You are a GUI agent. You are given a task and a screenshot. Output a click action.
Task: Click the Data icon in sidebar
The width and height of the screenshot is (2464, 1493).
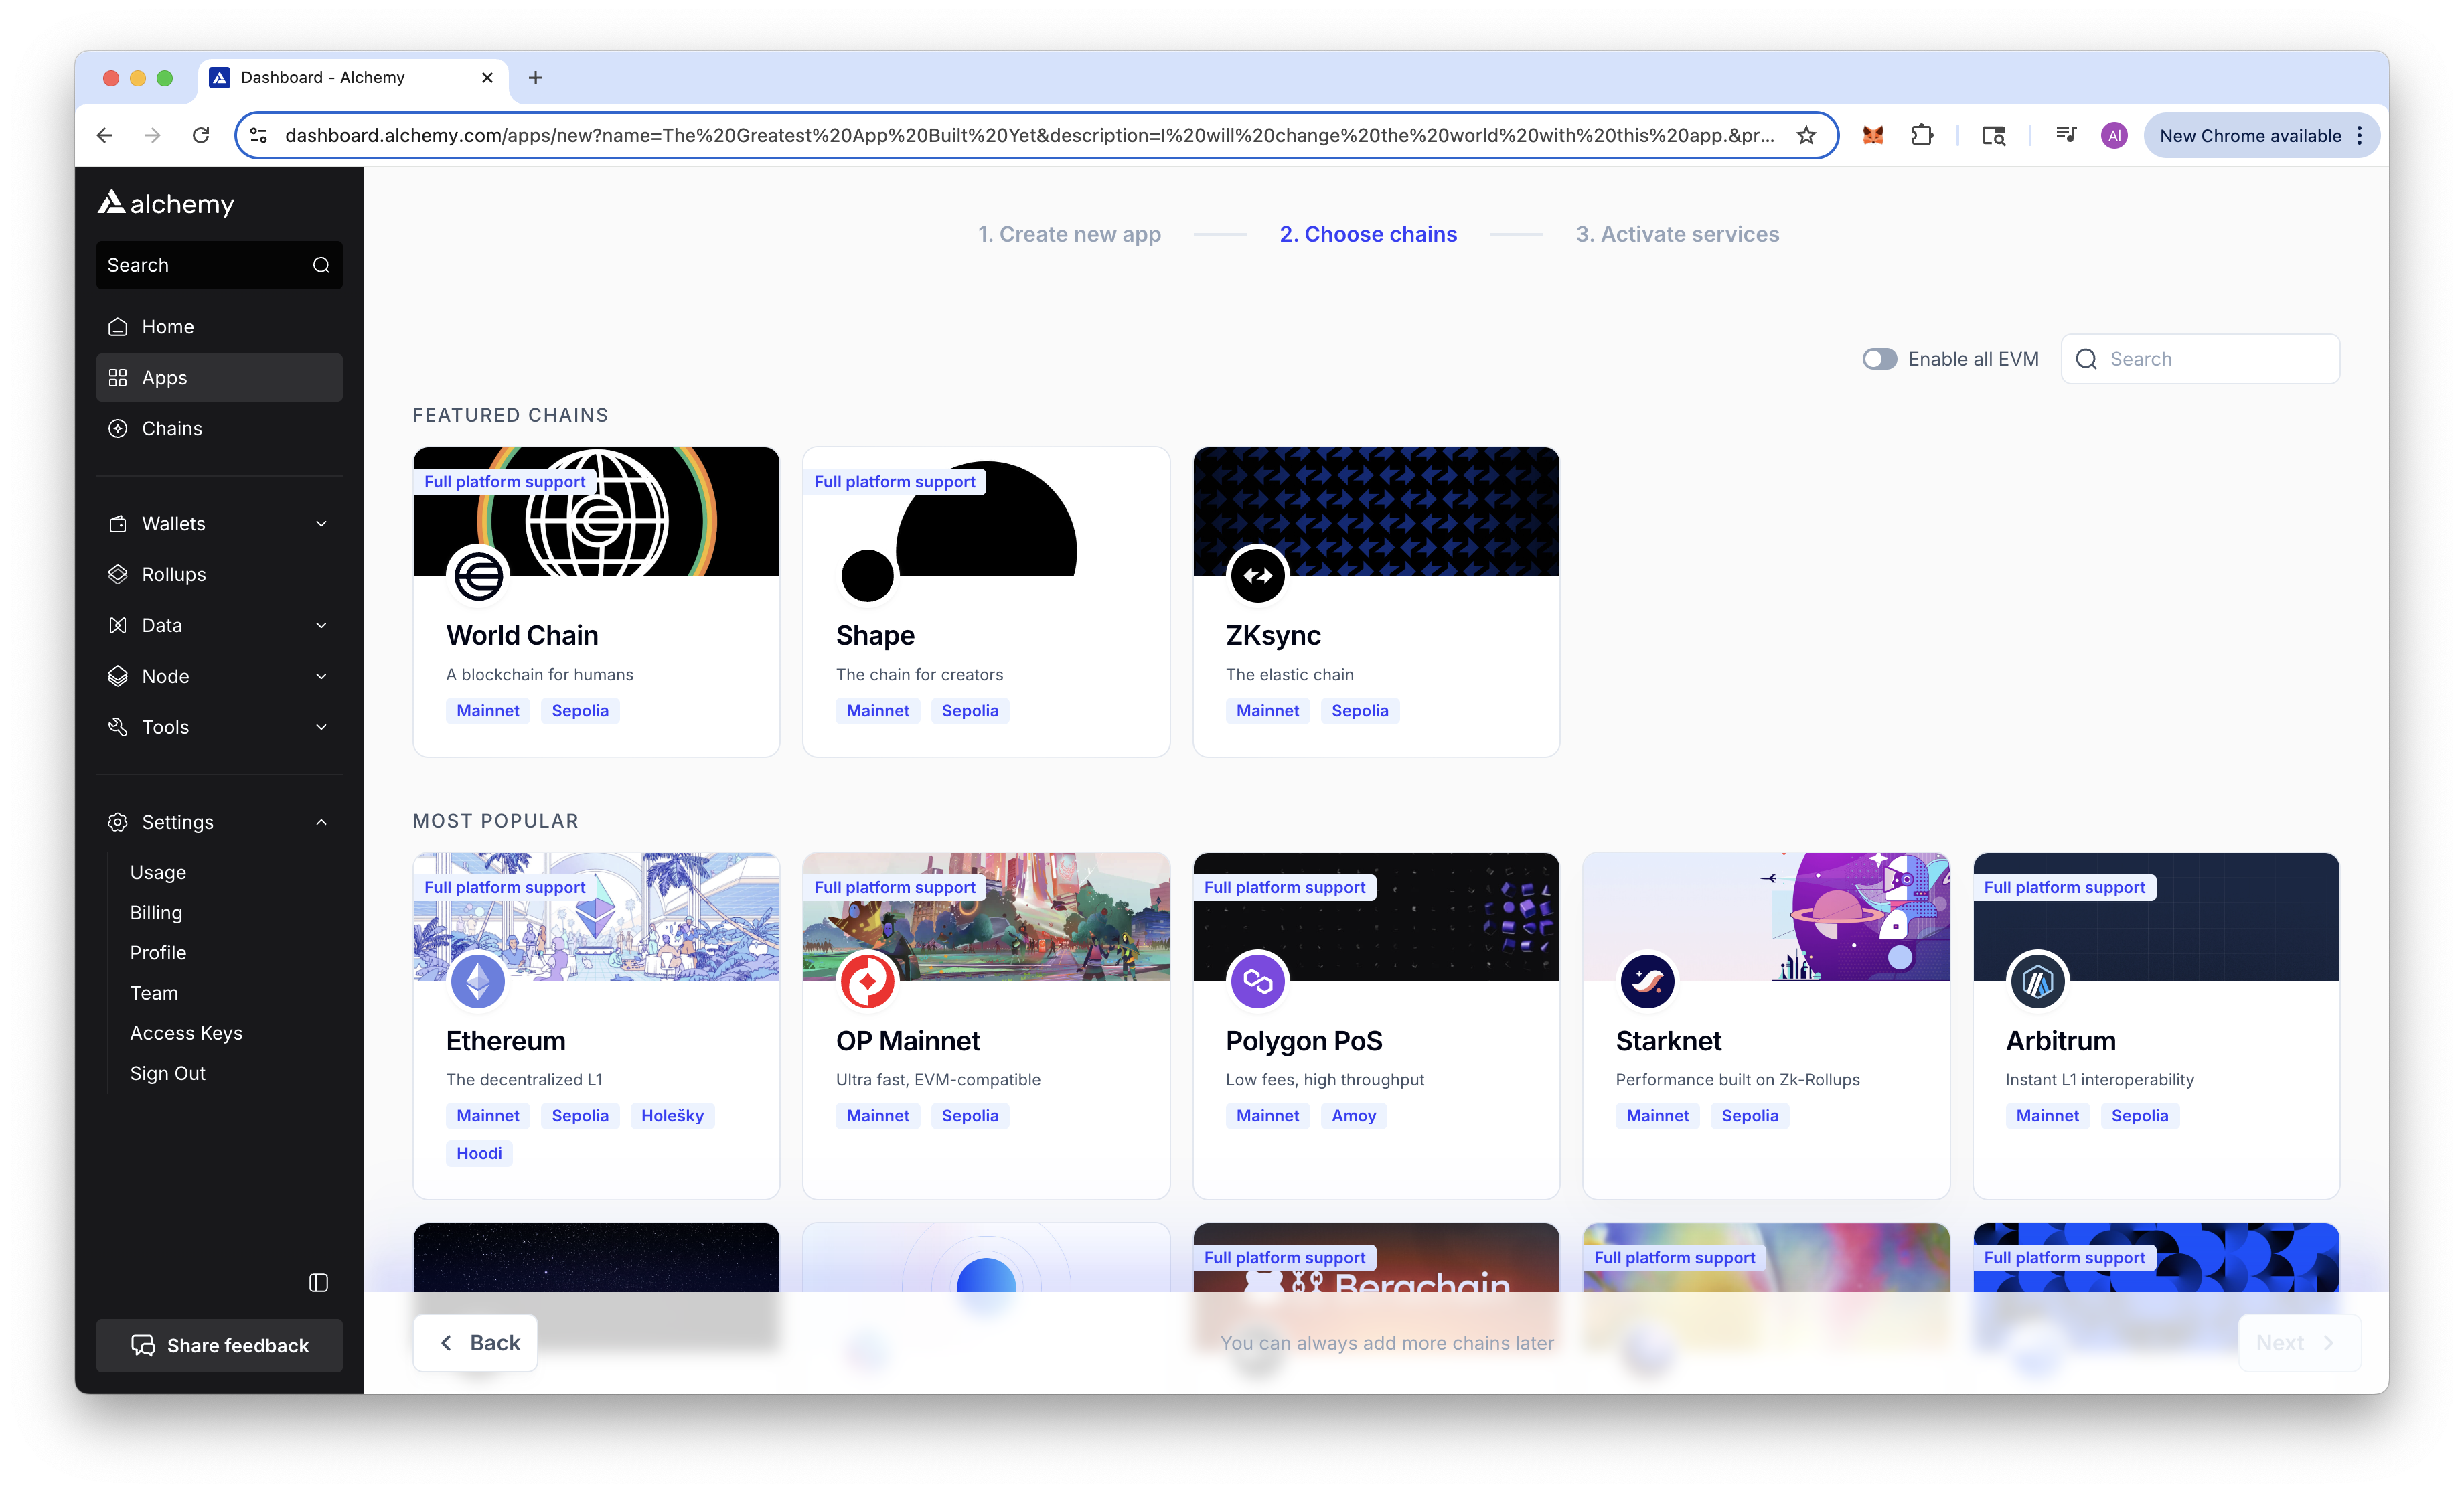click(x=118, y=626)
